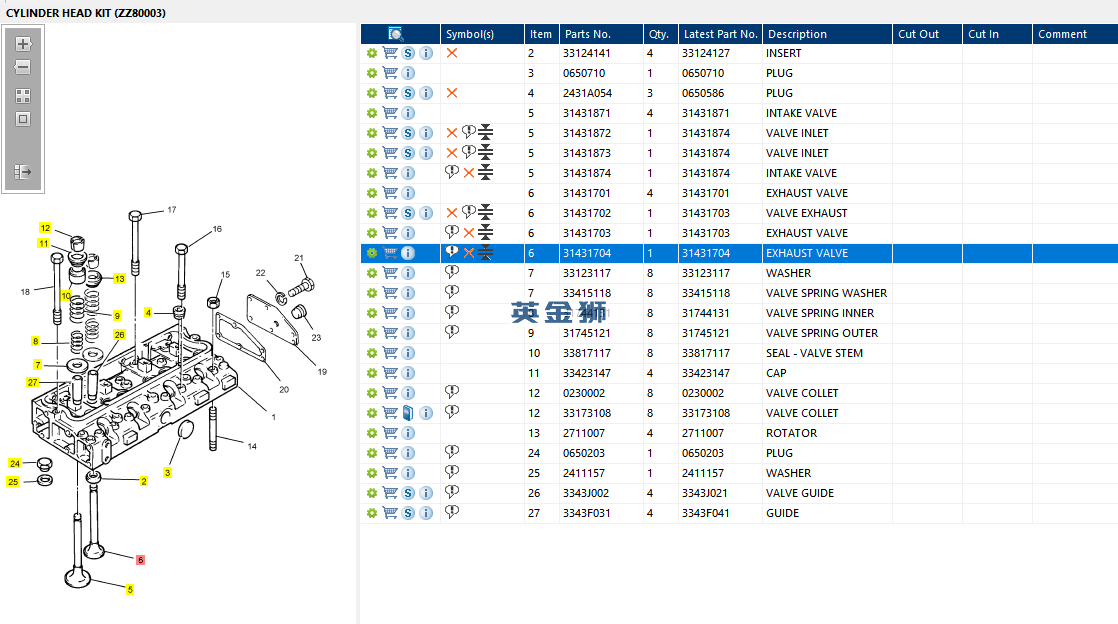
Task: Open book icon on VALVE COLLET 33173108 row
Action: pos(408,413)
